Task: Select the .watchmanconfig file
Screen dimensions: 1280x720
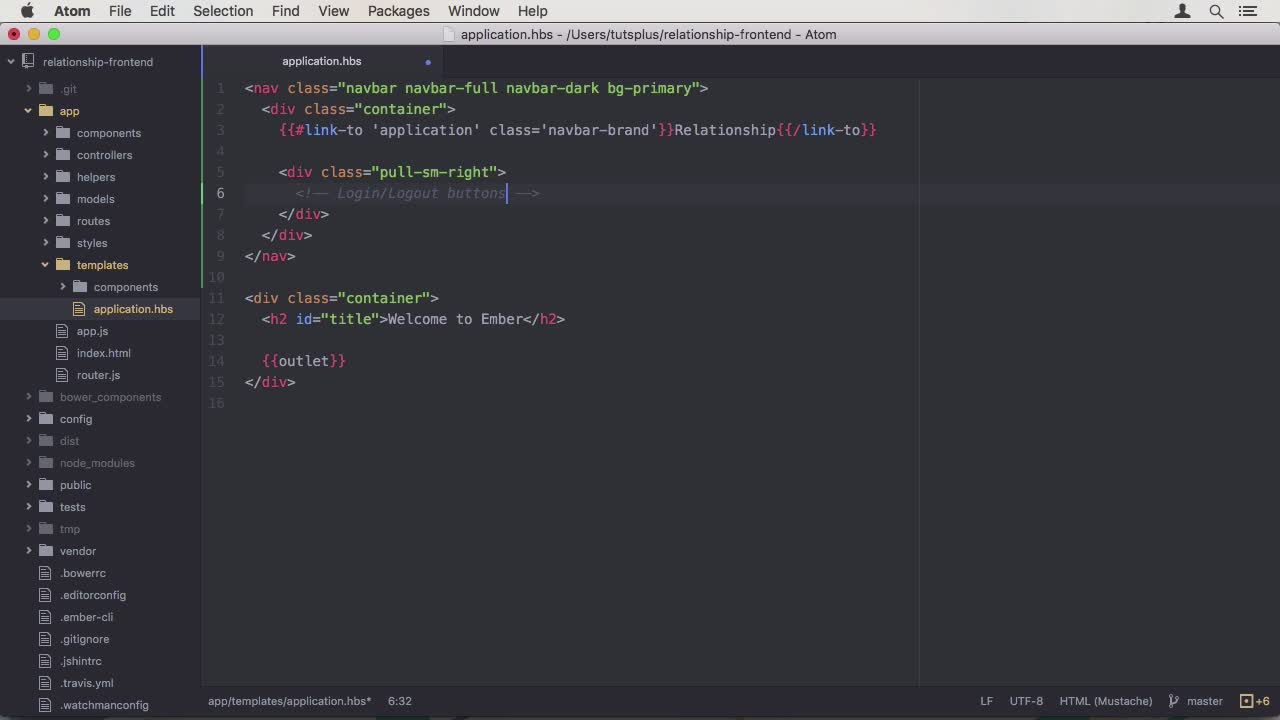Action: click(x=104, y=705)
